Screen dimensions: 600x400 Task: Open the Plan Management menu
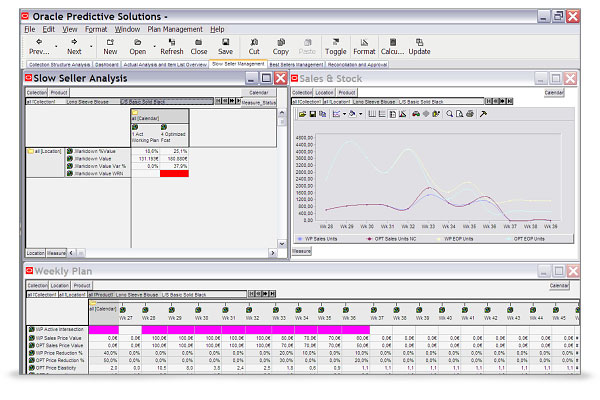pos(175,29)
